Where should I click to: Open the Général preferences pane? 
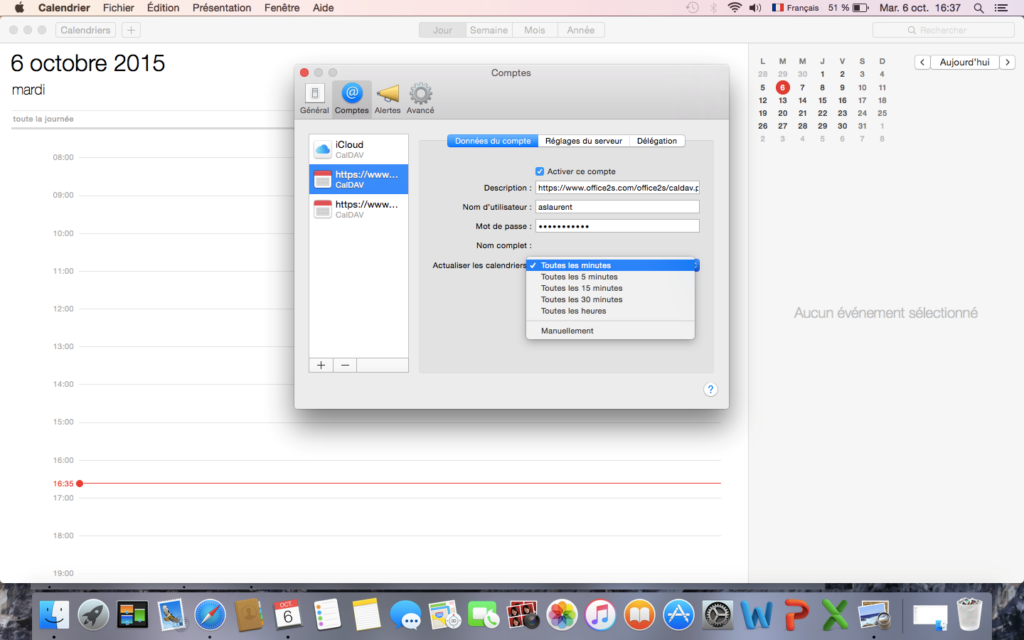314,98
